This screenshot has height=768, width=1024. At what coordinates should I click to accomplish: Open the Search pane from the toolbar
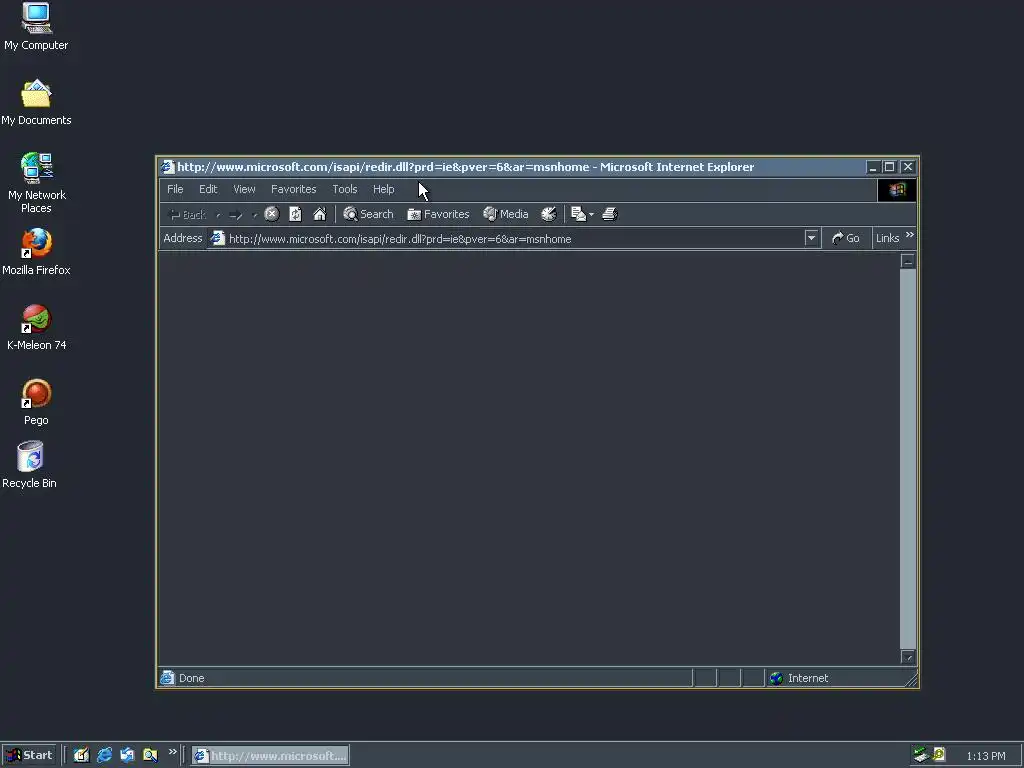click(368, 214)
